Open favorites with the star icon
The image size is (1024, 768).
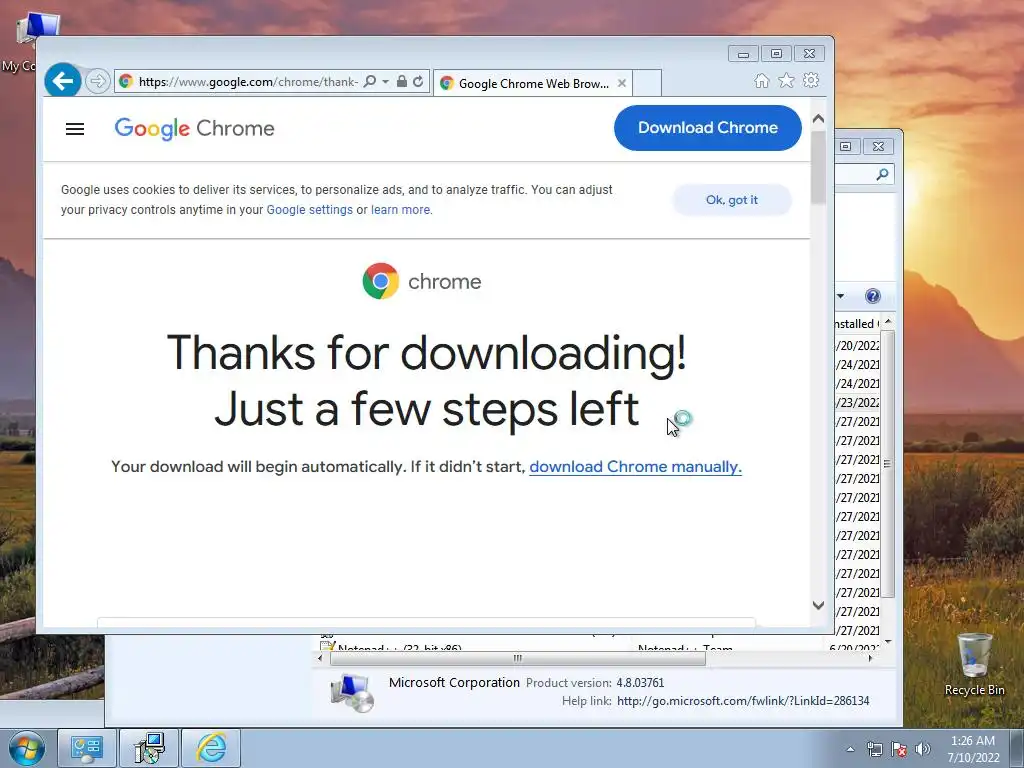tap(786, 80)
